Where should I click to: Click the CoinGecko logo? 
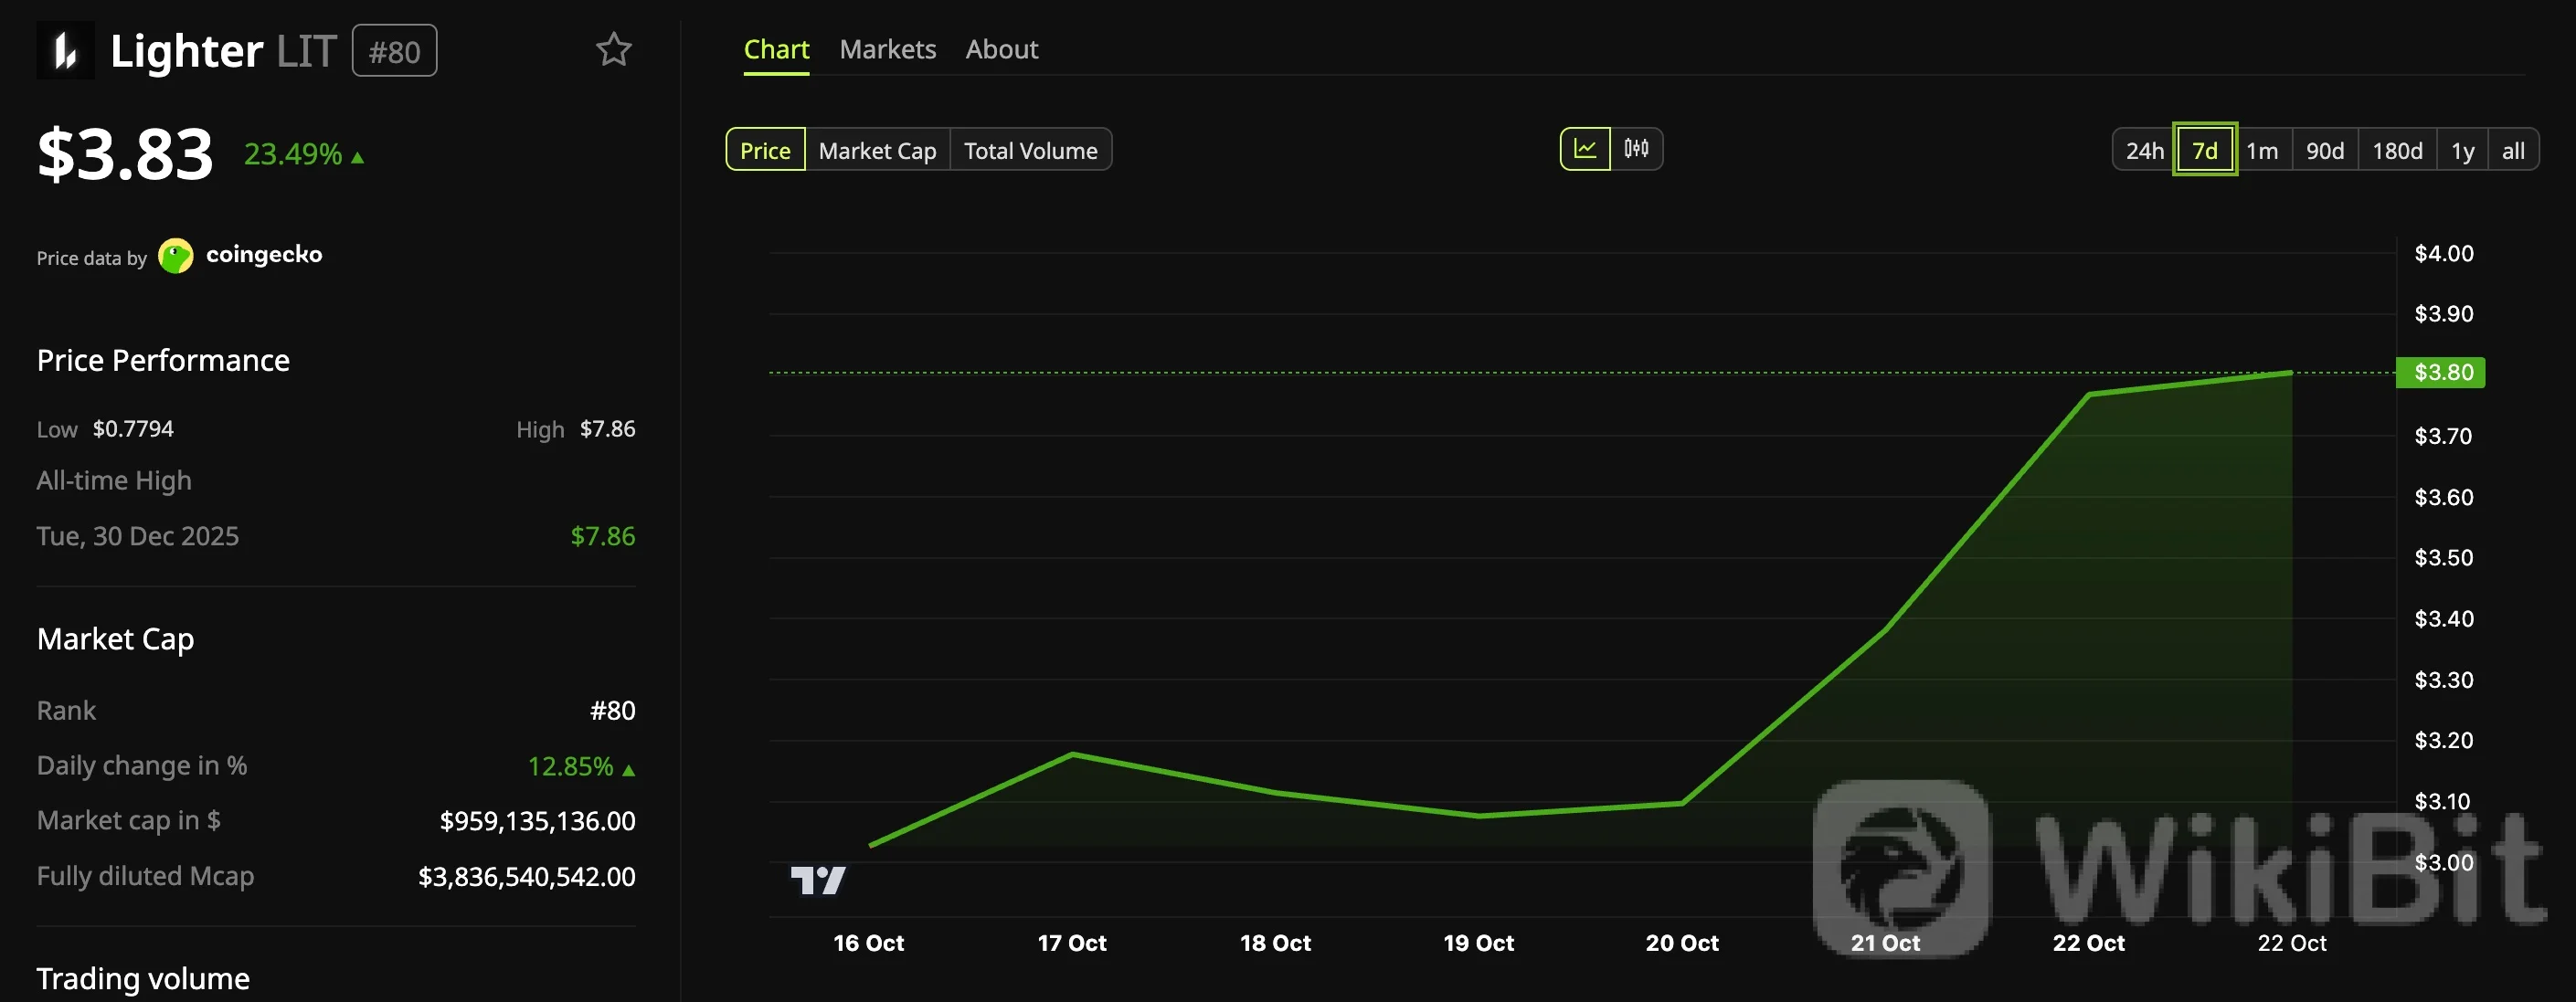(x=240, y=256)
